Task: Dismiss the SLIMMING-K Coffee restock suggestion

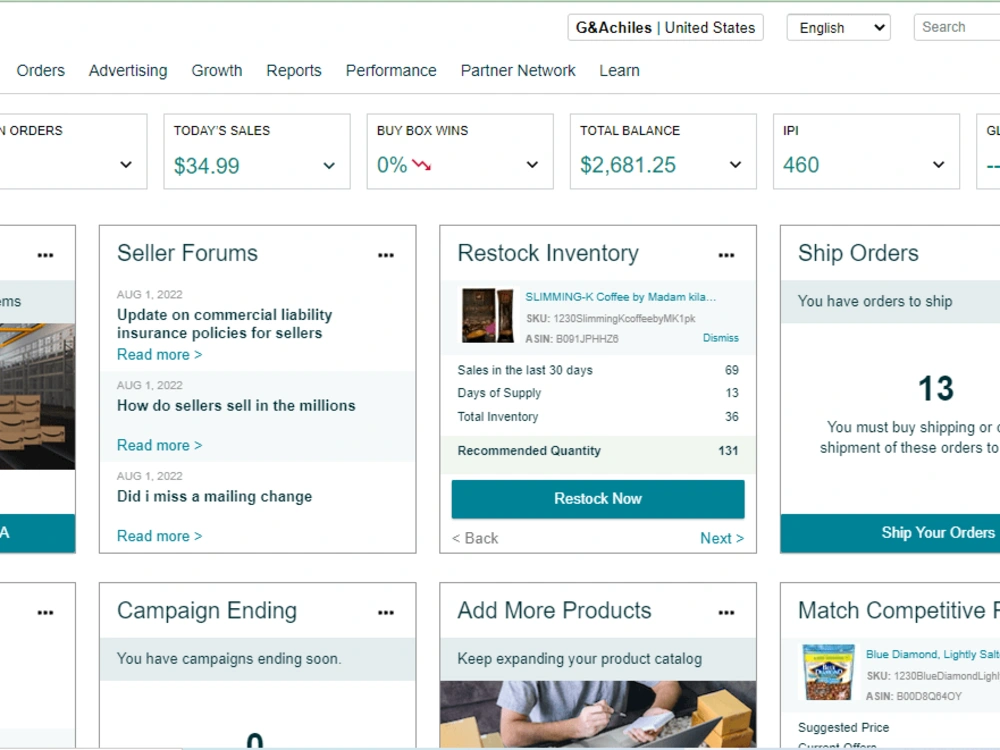Action: click(721, 338)
